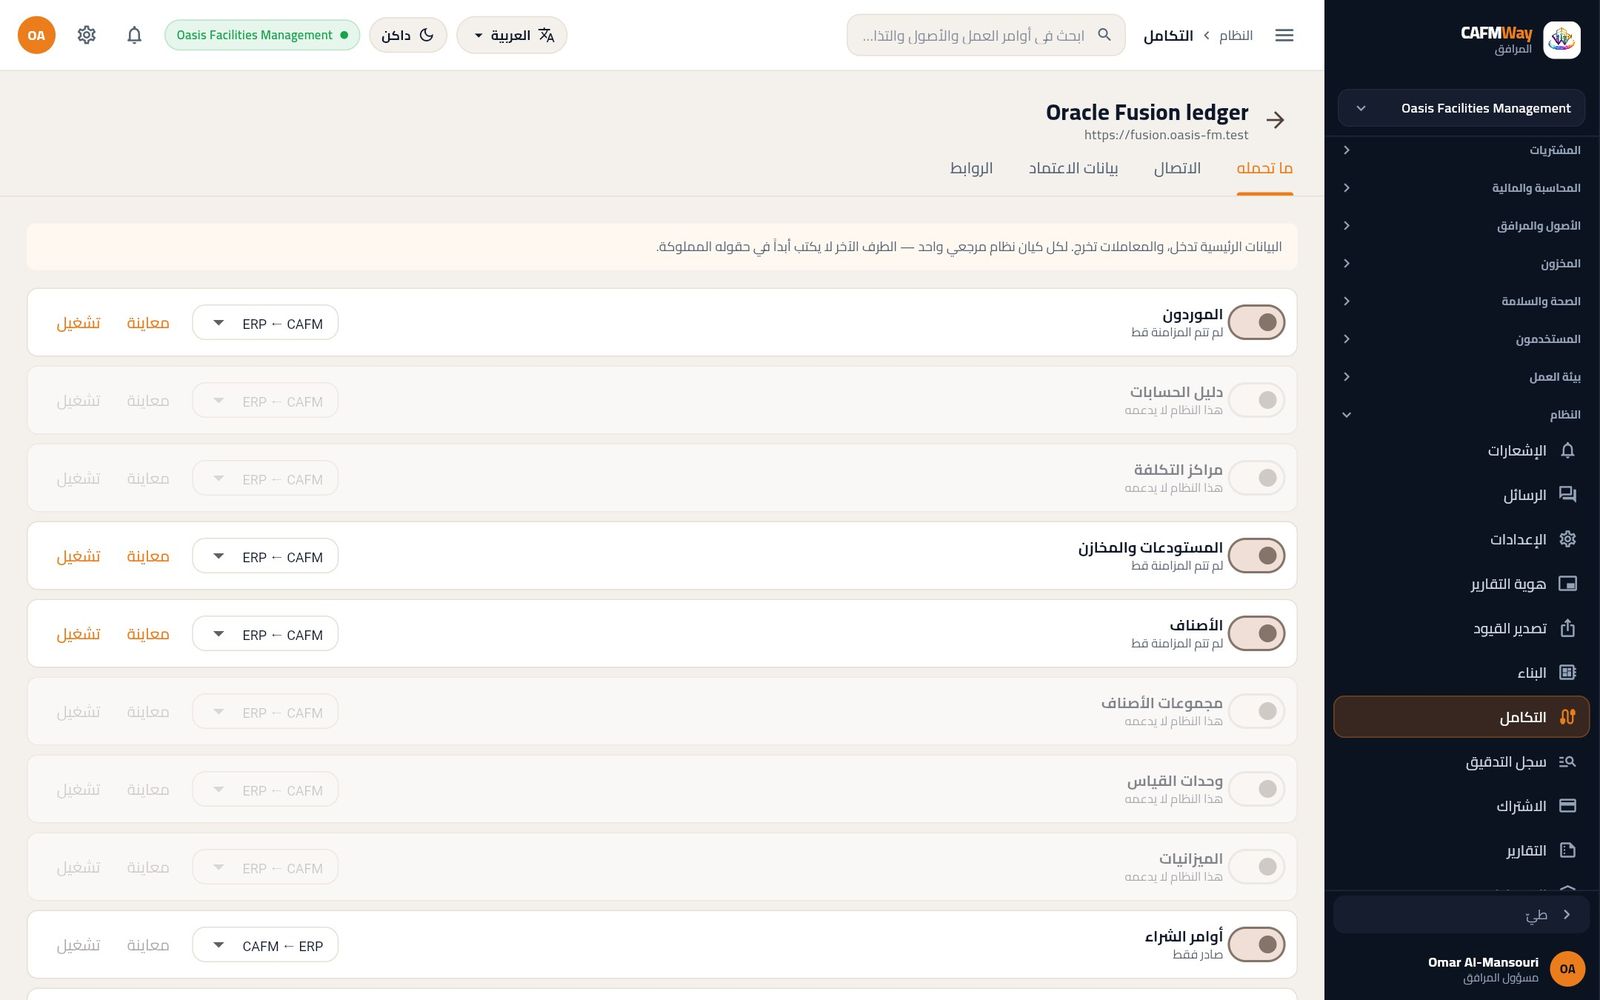Collapse sidebar using طي button

pyautogui.click(x=1461, y=915)
